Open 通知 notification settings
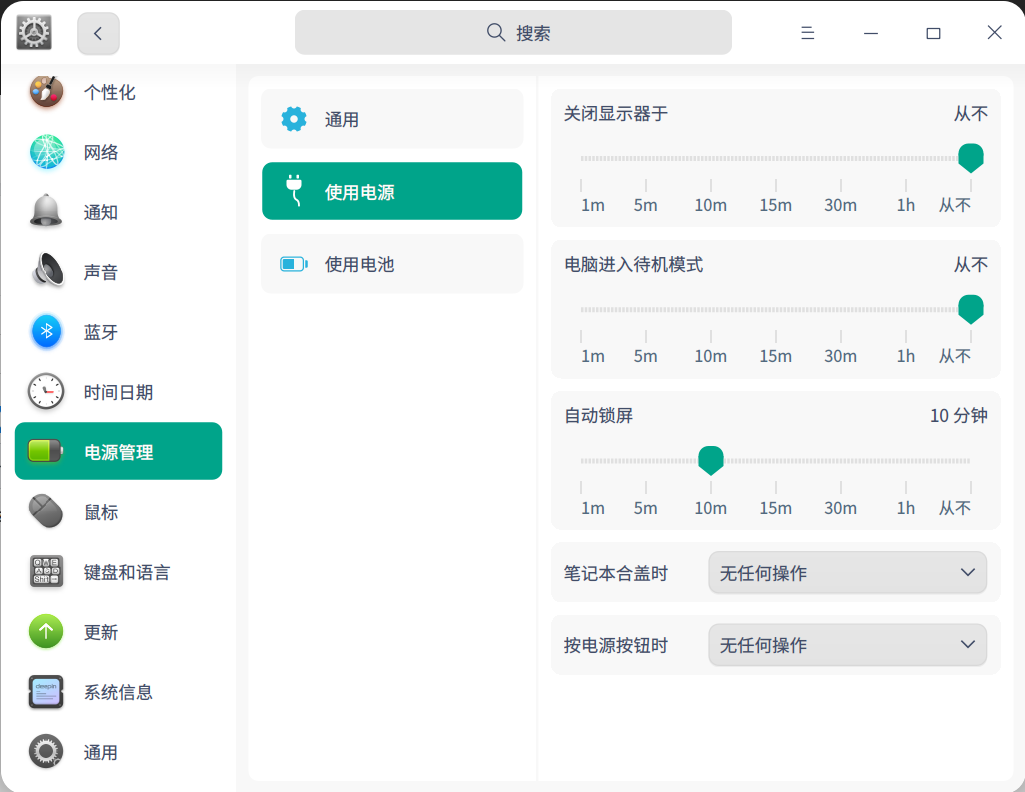 click(100, 212)
